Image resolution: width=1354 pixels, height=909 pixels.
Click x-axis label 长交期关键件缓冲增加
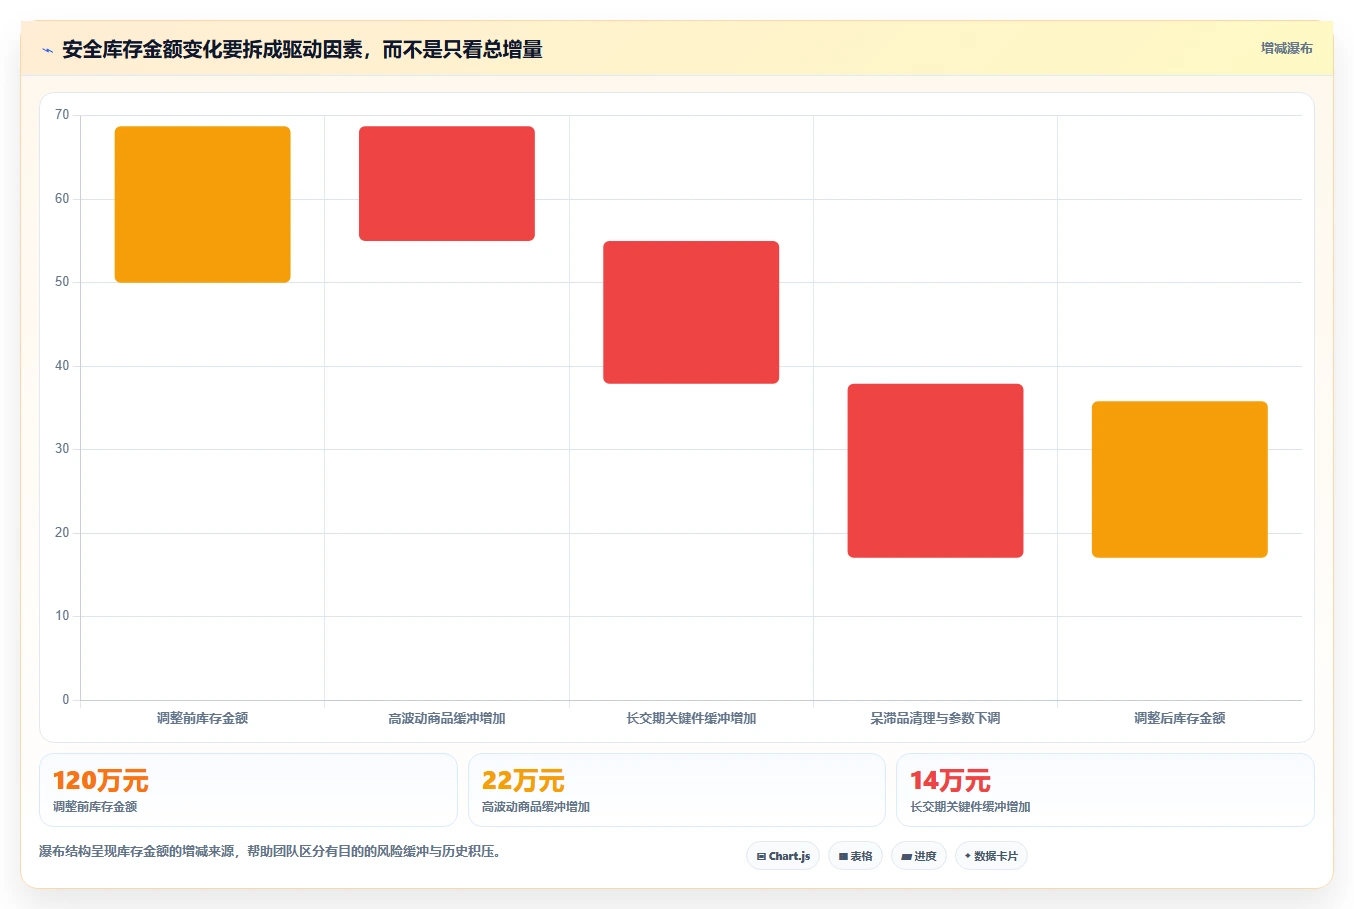[691, 718]
